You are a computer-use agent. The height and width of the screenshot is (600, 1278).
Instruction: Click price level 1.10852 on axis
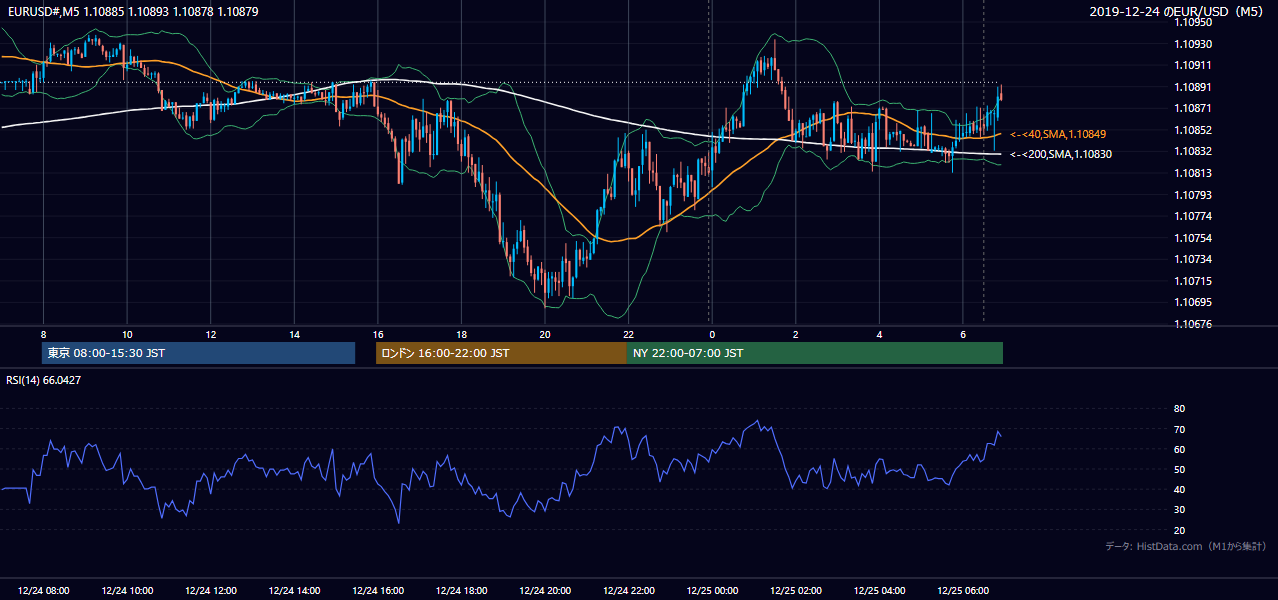(x=1193, y=130)
